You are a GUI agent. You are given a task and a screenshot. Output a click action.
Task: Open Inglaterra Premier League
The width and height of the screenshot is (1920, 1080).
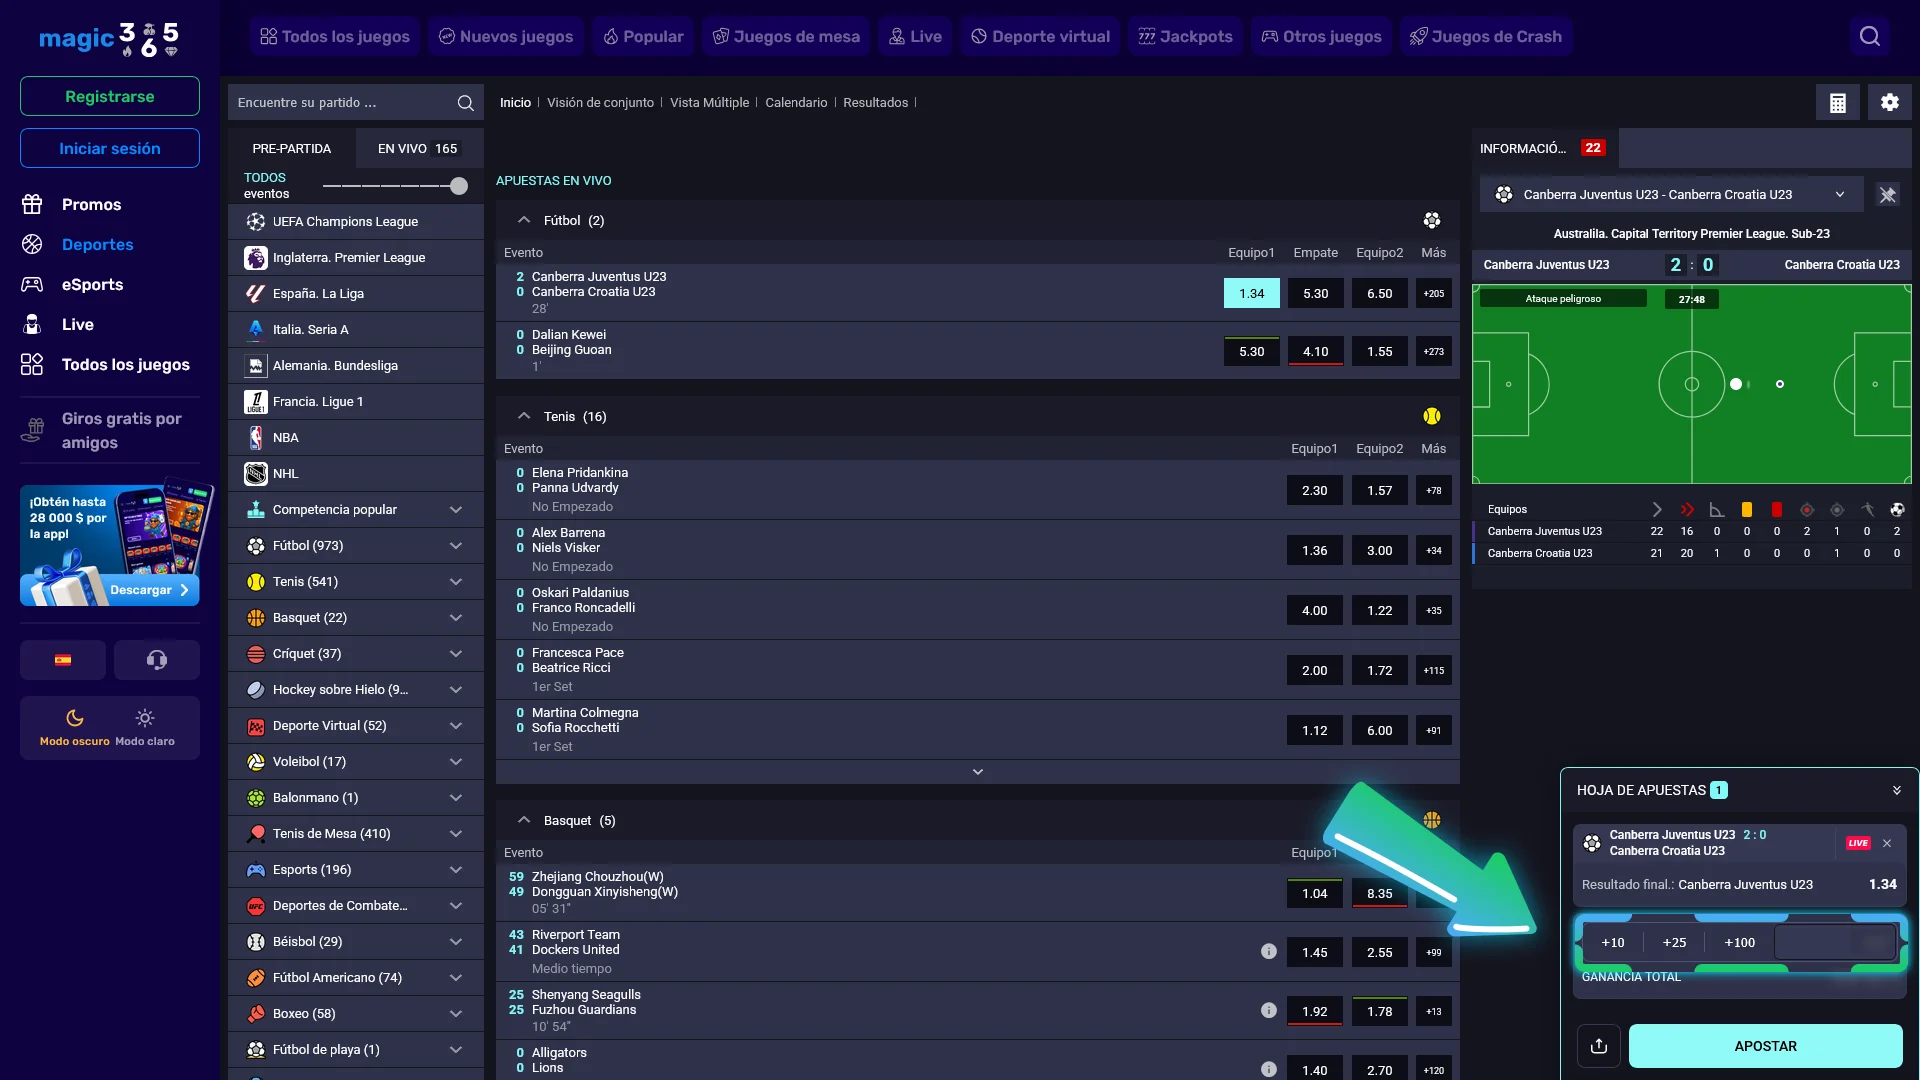point(356,258)
